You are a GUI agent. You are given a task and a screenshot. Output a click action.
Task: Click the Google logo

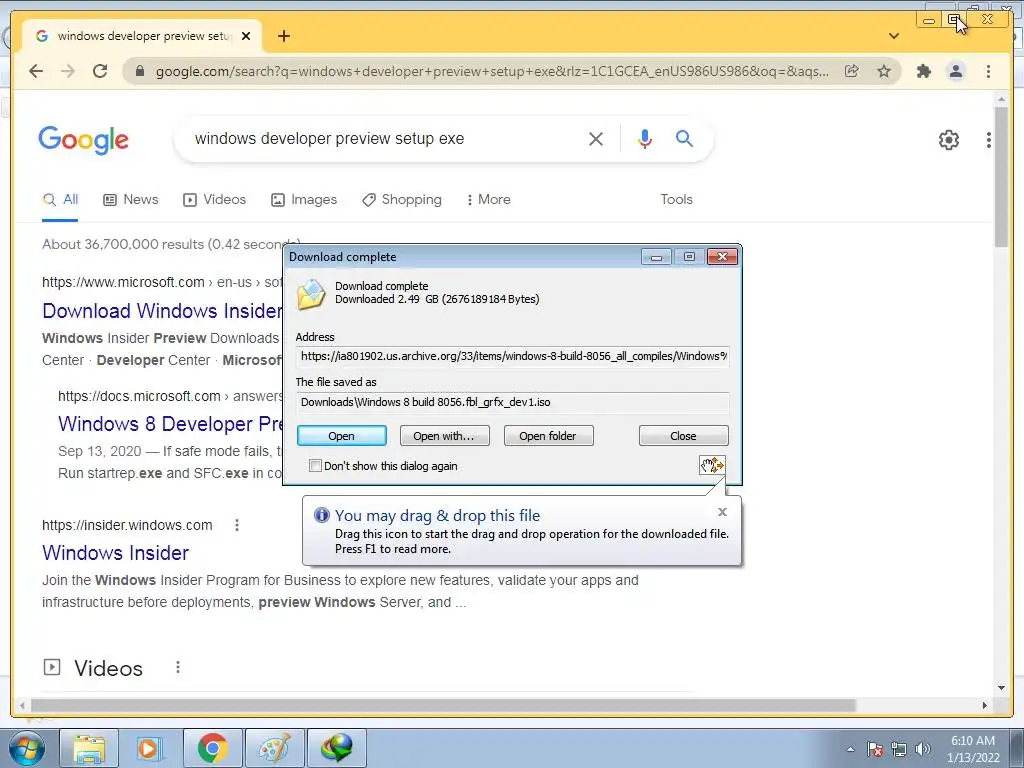[84, 140]
